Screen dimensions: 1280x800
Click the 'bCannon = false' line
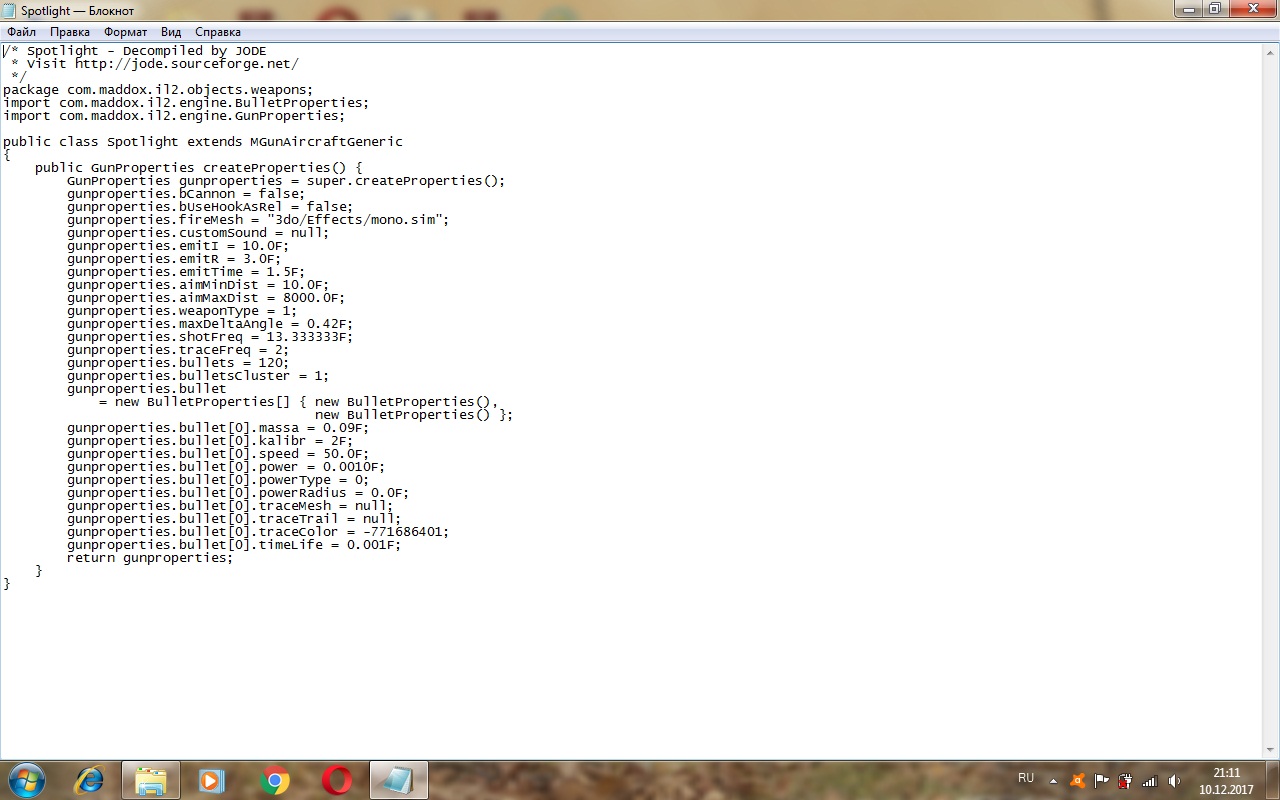click(186, 193)
